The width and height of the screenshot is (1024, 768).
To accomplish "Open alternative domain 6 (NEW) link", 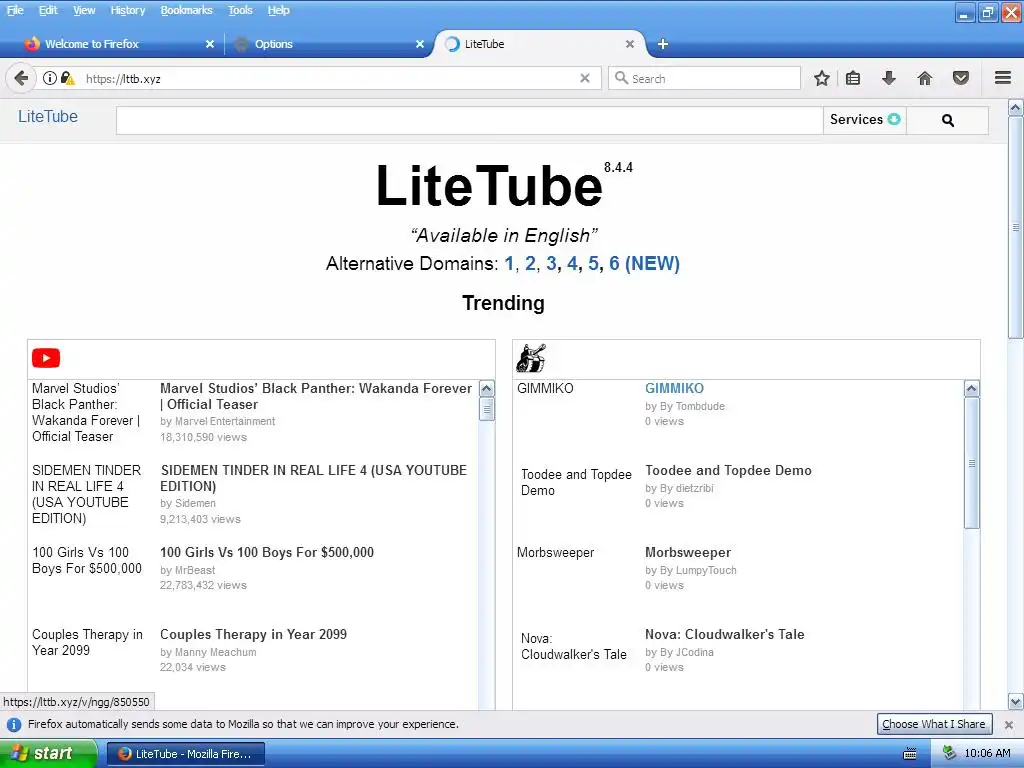I will click(644, 263).
